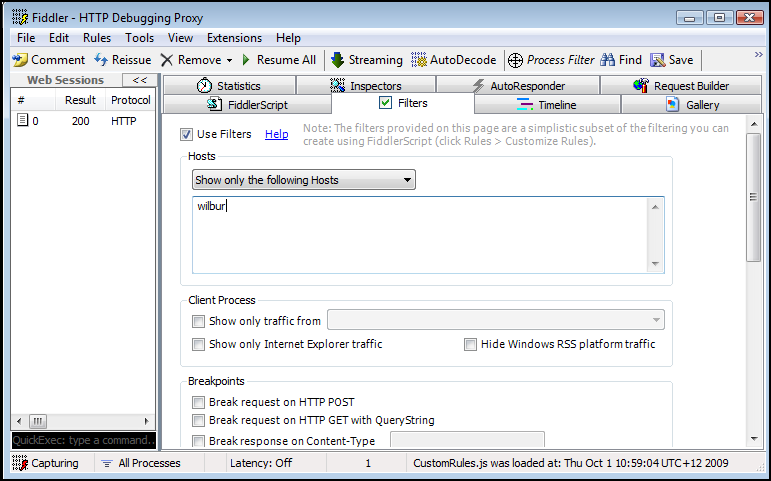The image size is (771, 481).
Task: Open the Rules menu
Action: (97, 38)
